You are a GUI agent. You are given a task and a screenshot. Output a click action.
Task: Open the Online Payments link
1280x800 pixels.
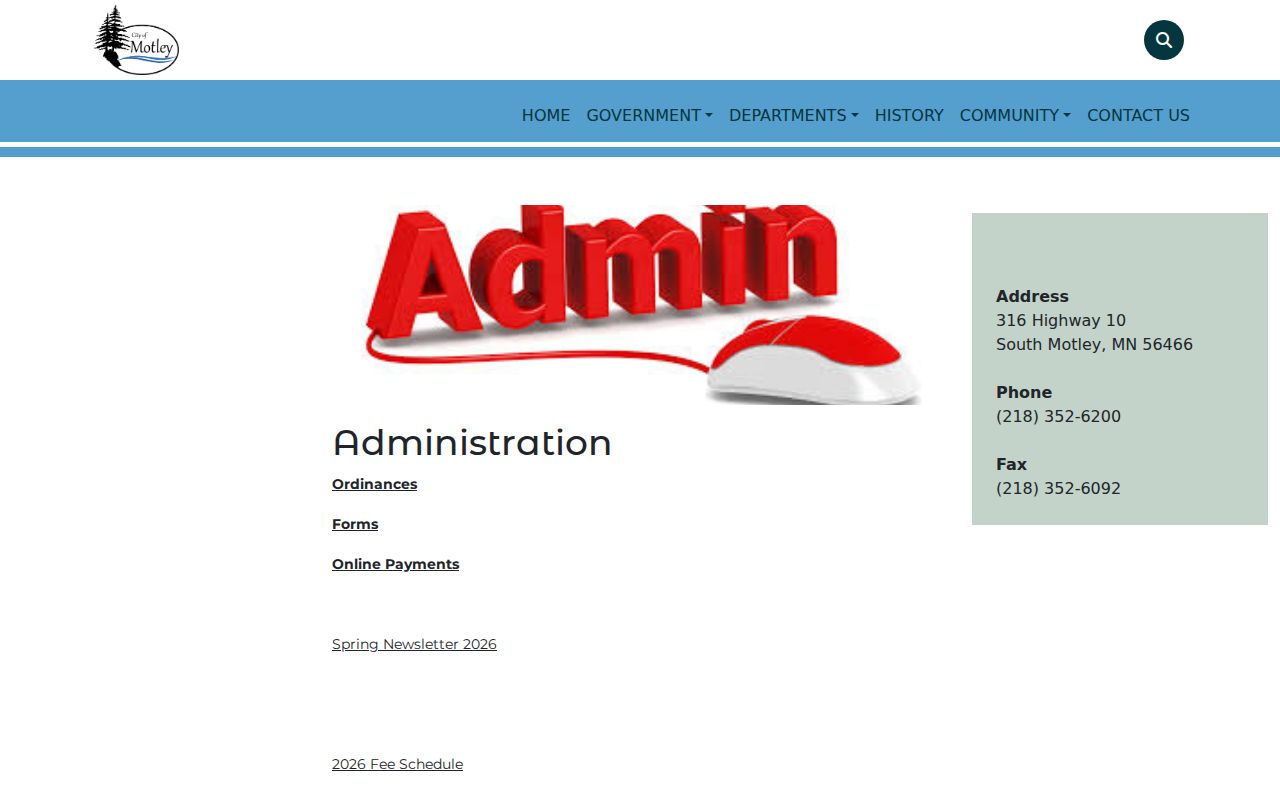(396, 564)
